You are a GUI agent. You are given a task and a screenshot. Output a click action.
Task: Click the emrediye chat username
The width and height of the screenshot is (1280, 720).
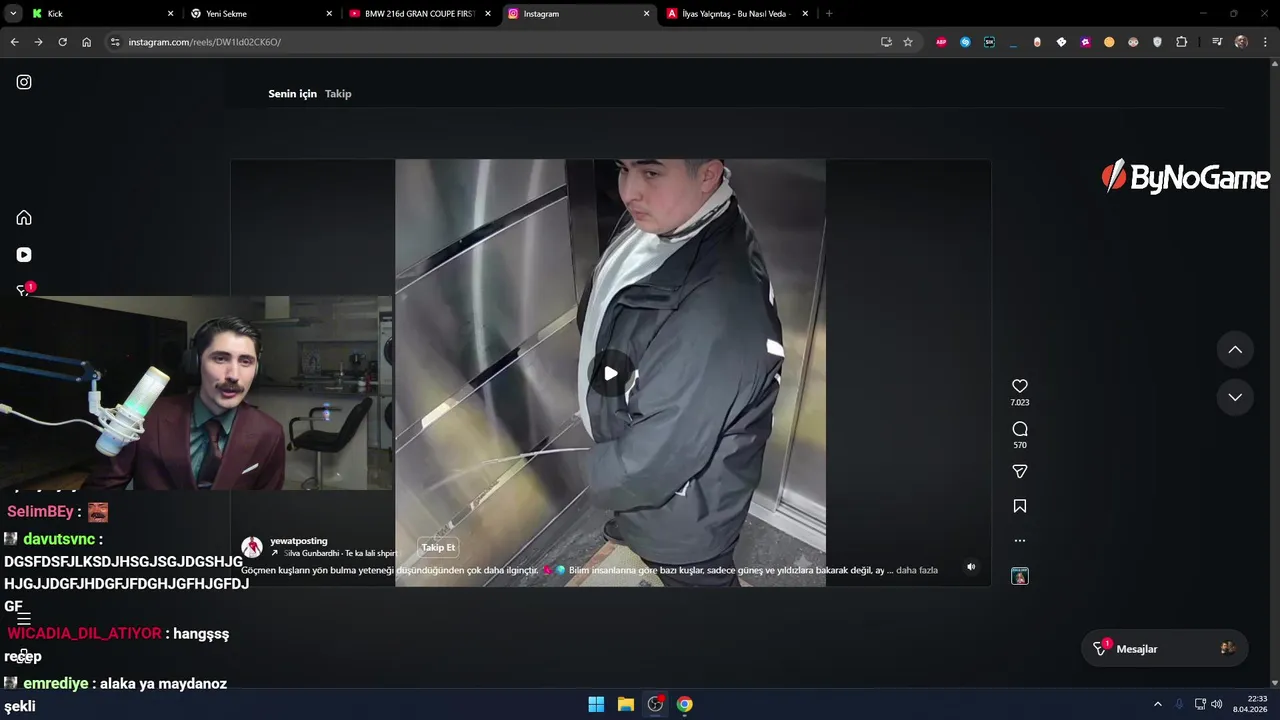(56, 684)
